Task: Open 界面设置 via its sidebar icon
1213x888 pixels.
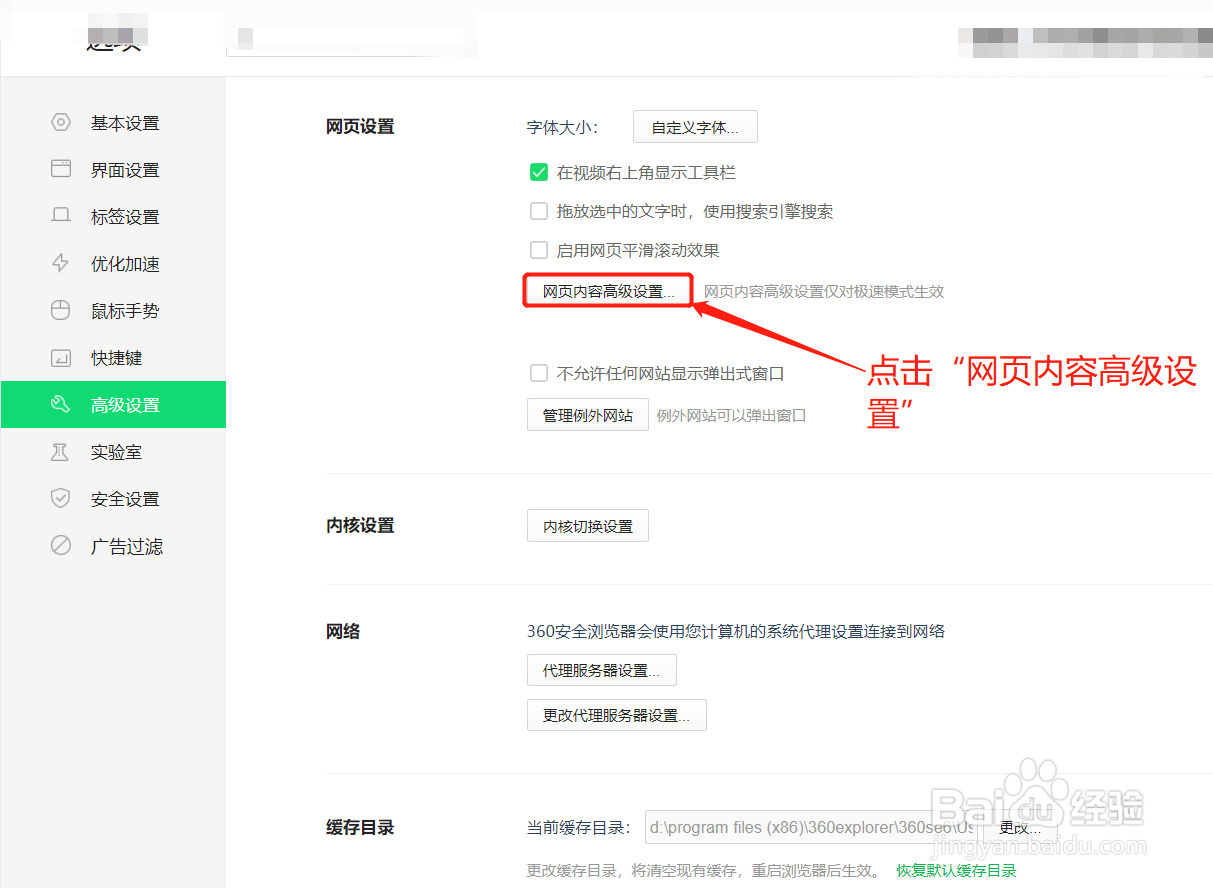Action: [x=60, y=169]
